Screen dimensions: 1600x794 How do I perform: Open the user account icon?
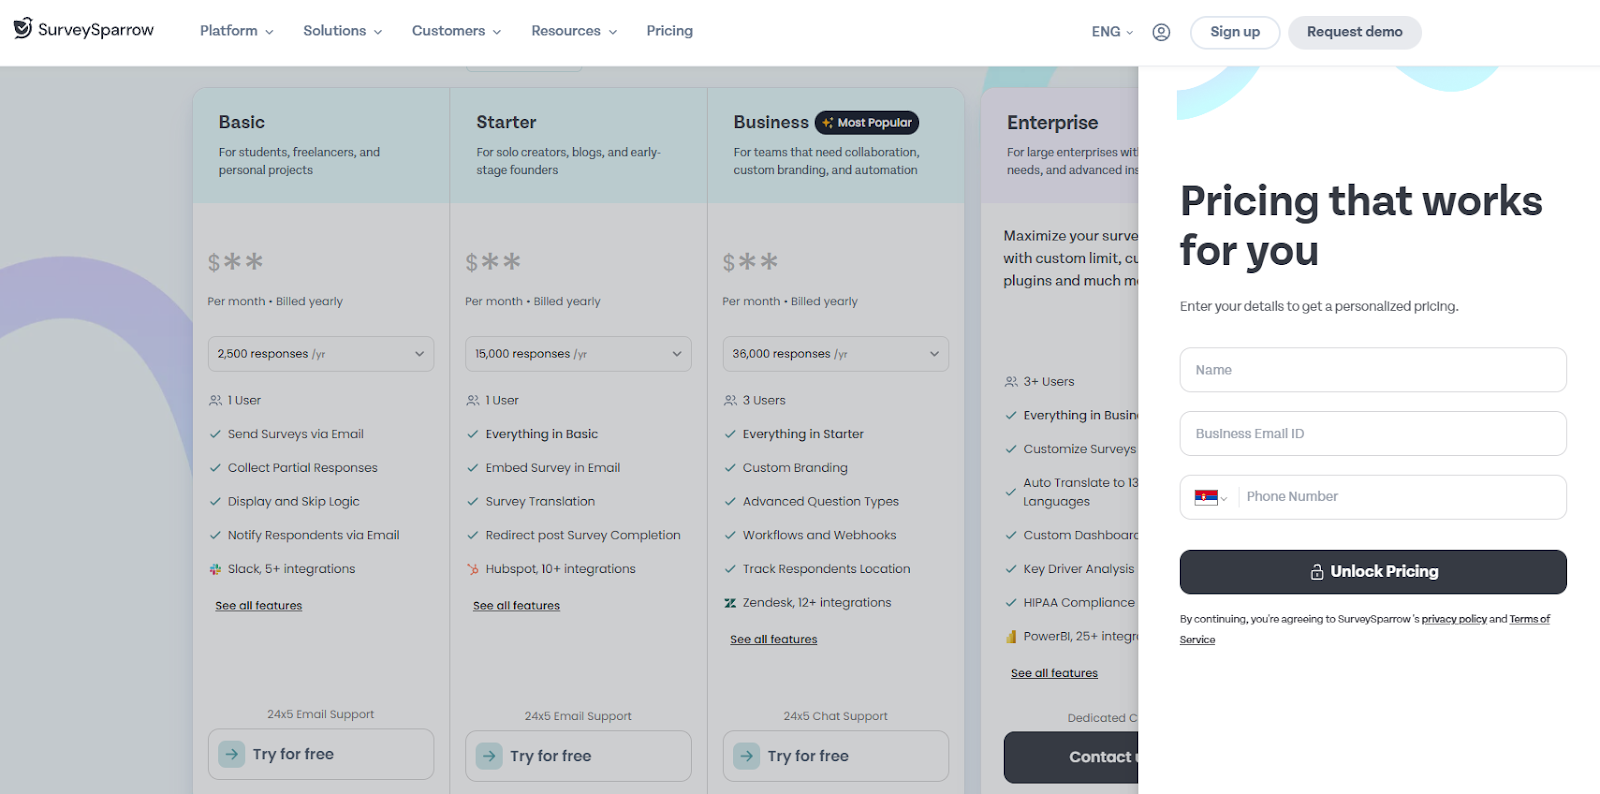click(1161, 32)
